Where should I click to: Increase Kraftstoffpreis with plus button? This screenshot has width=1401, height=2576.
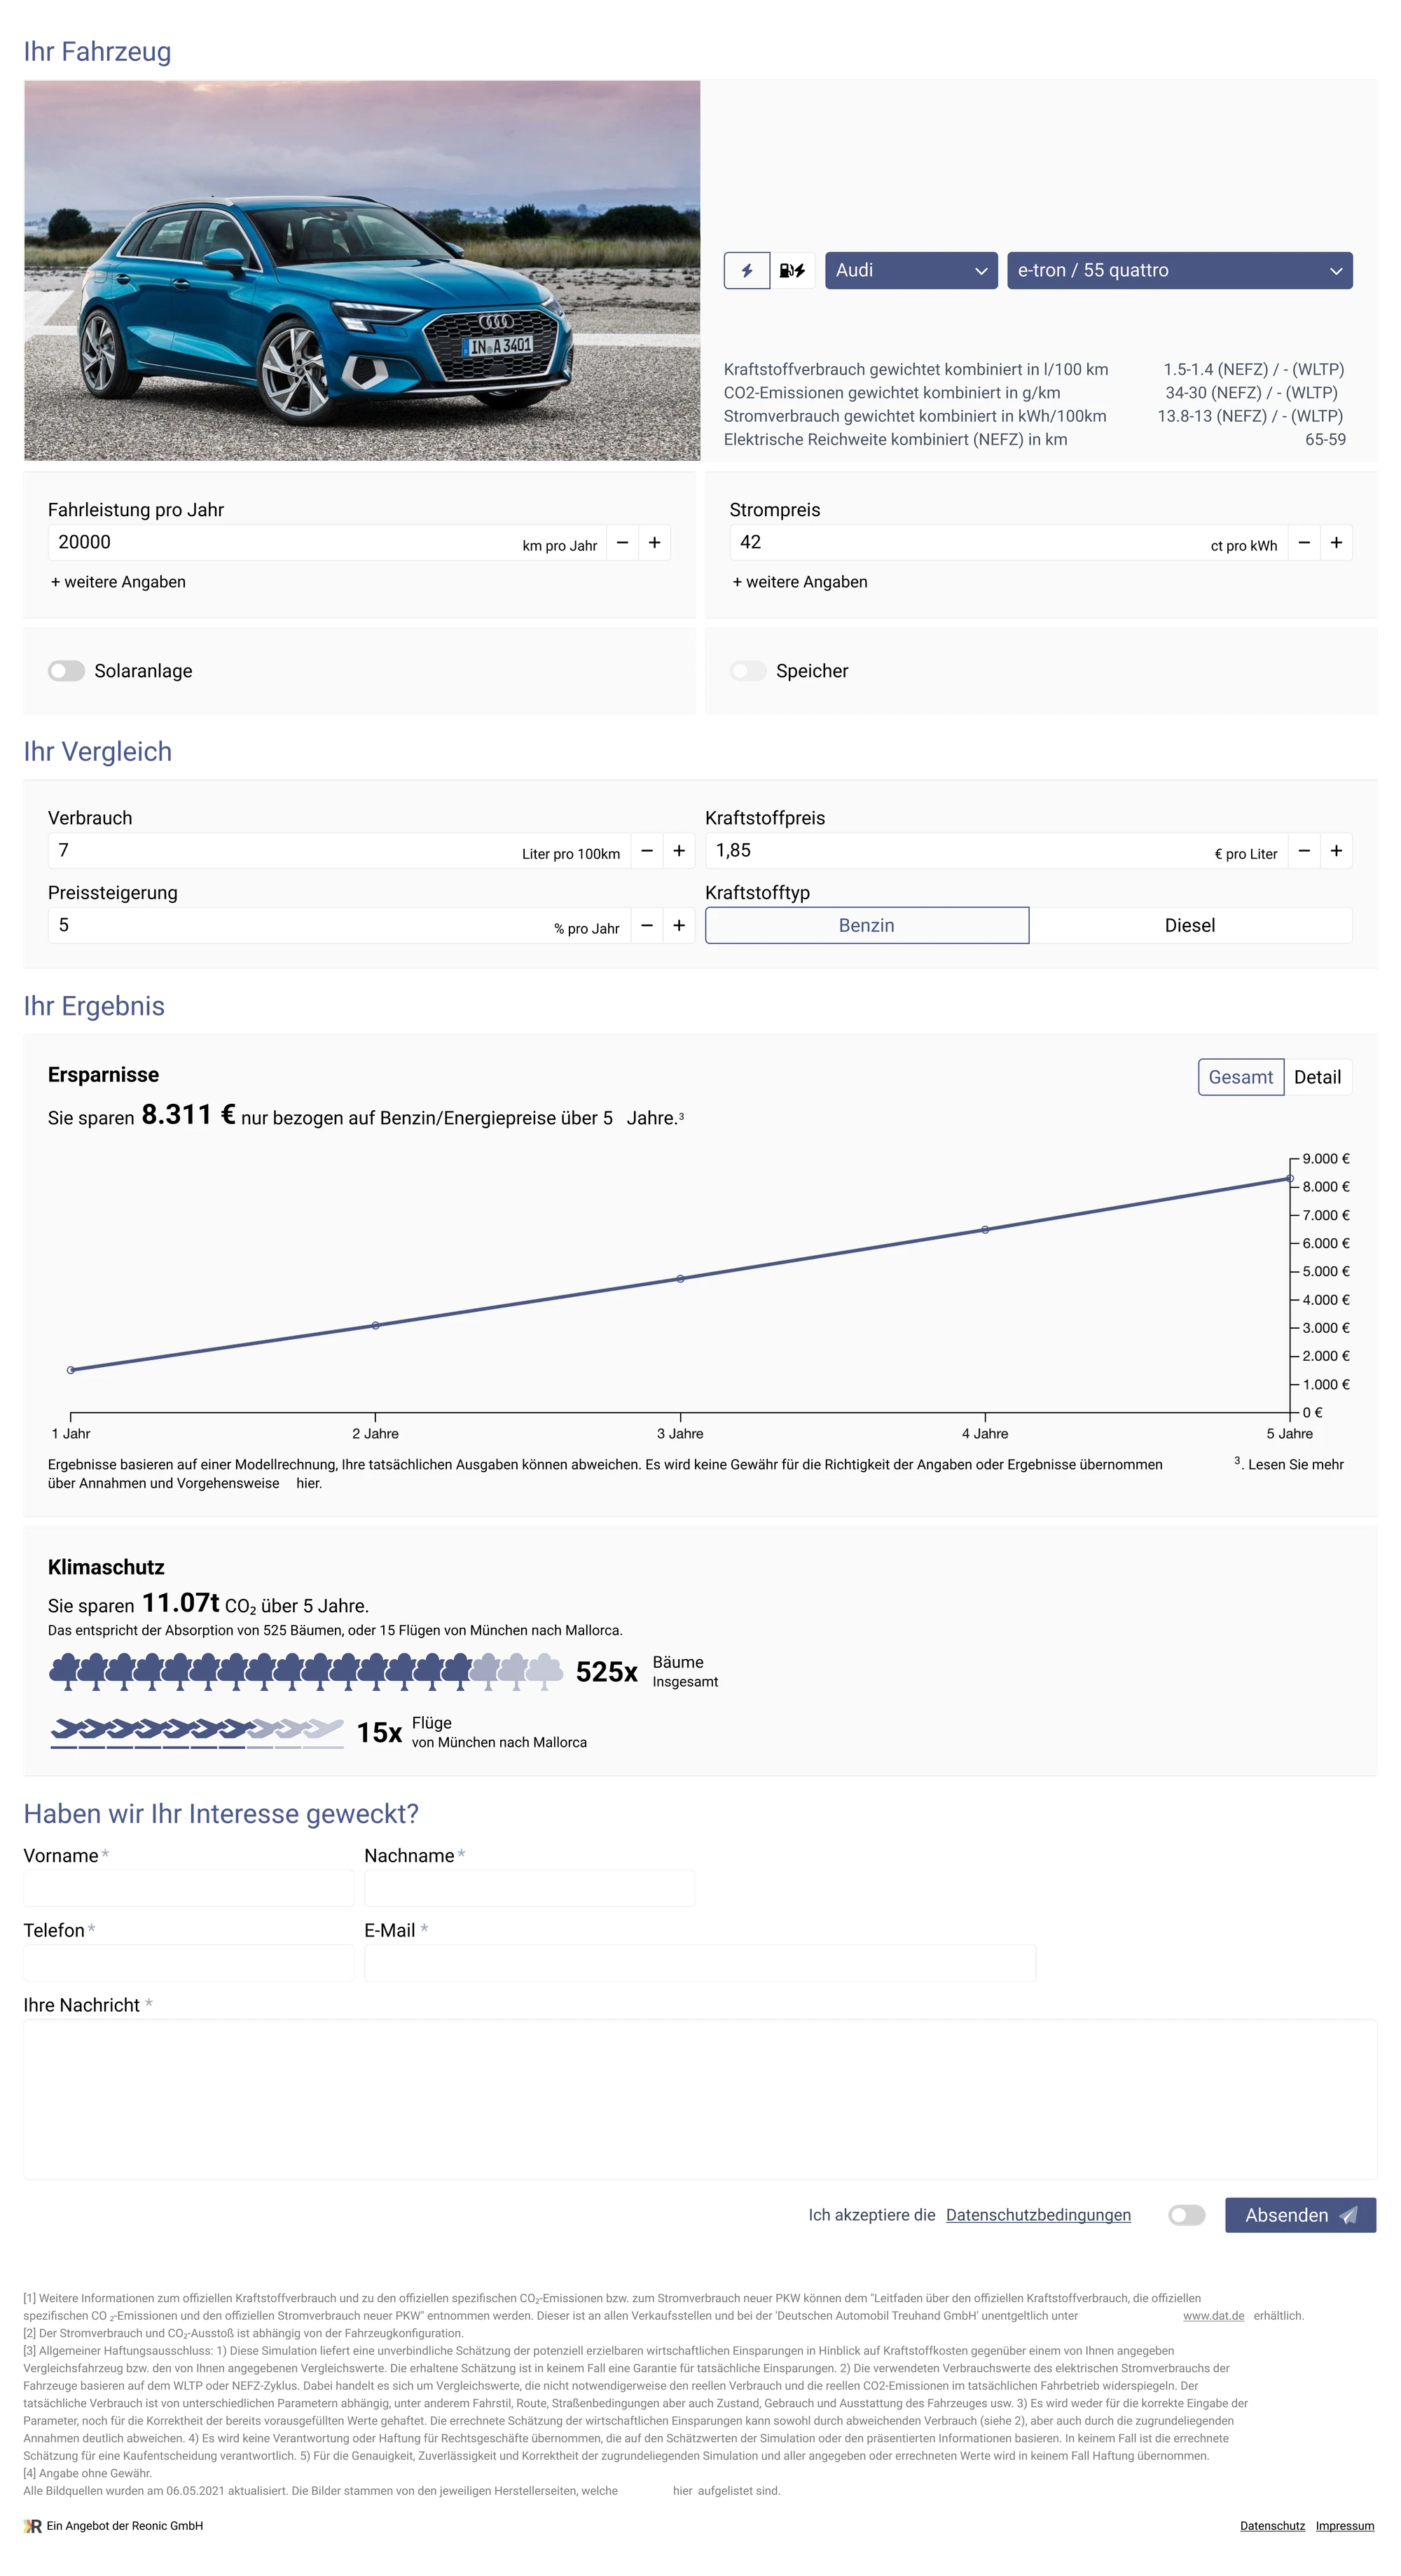tap(1336, 850)
